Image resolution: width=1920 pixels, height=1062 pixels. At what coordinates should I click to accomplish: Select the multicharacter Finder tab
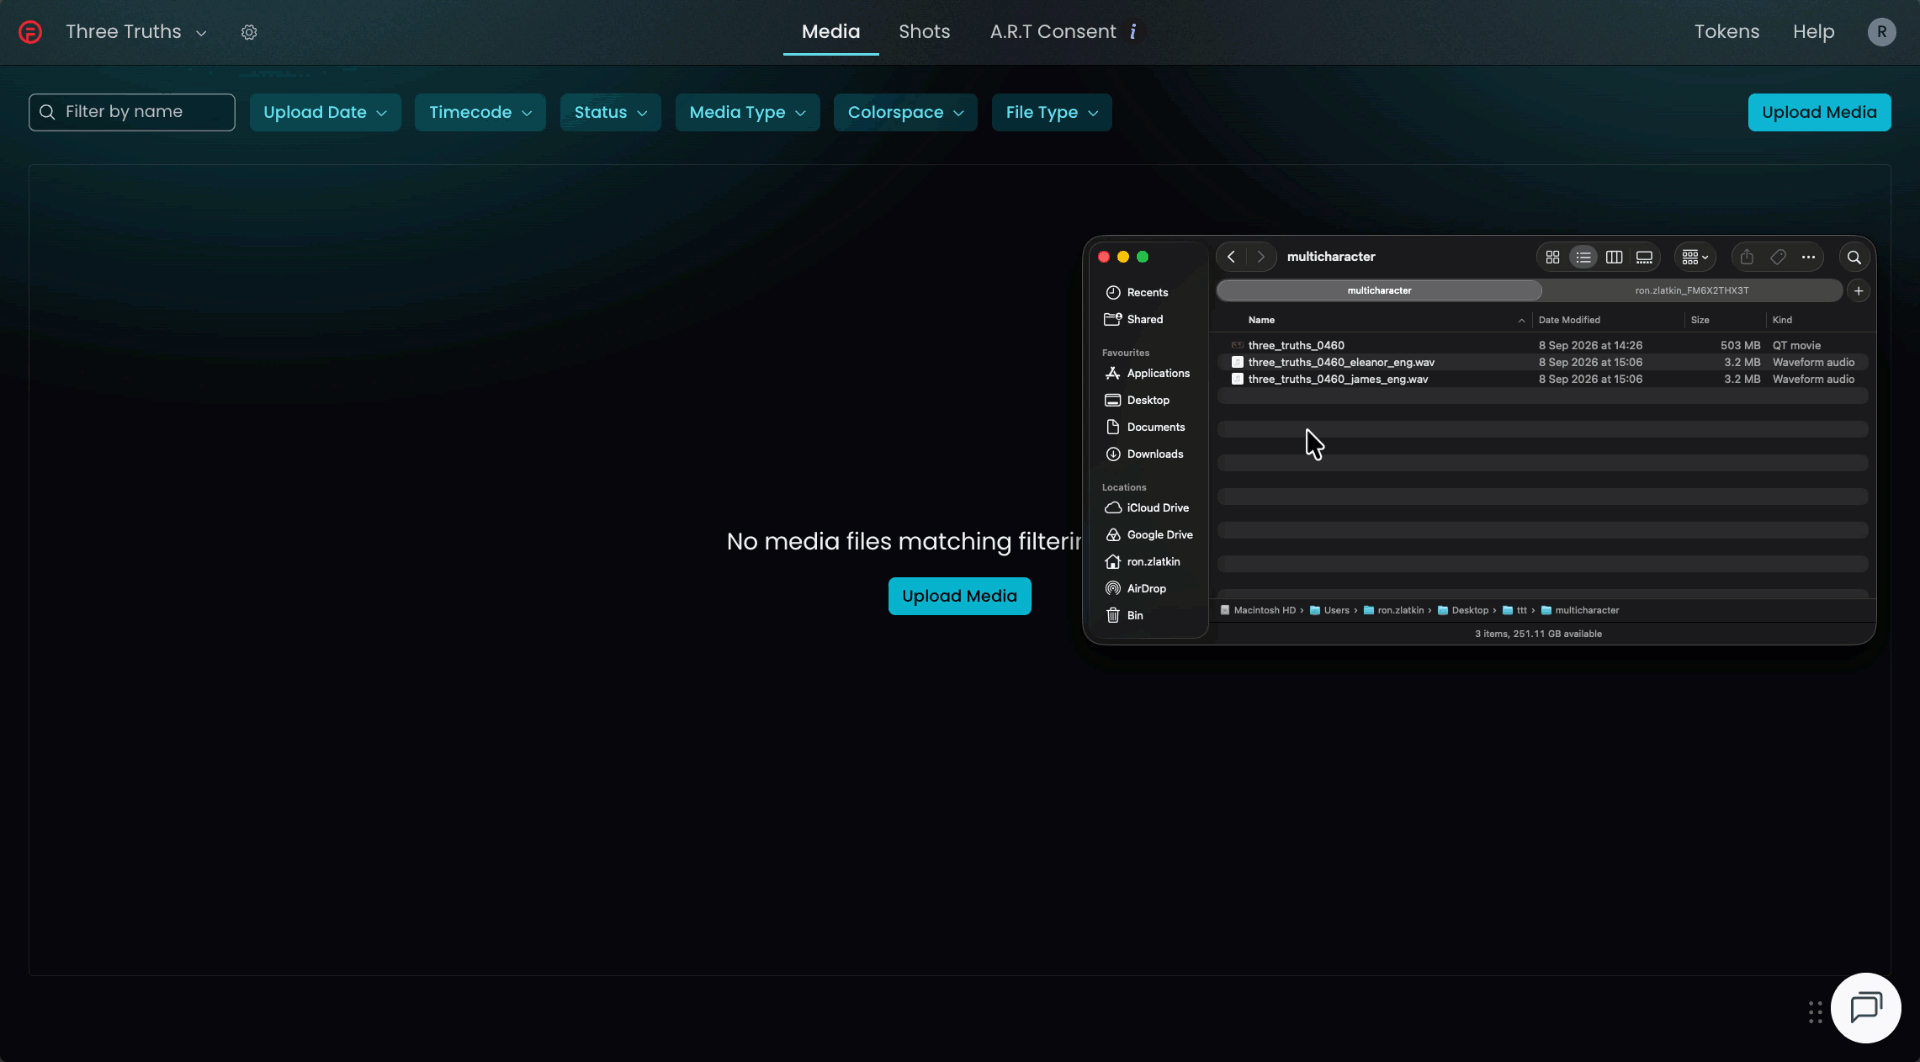click(1379, 291)
